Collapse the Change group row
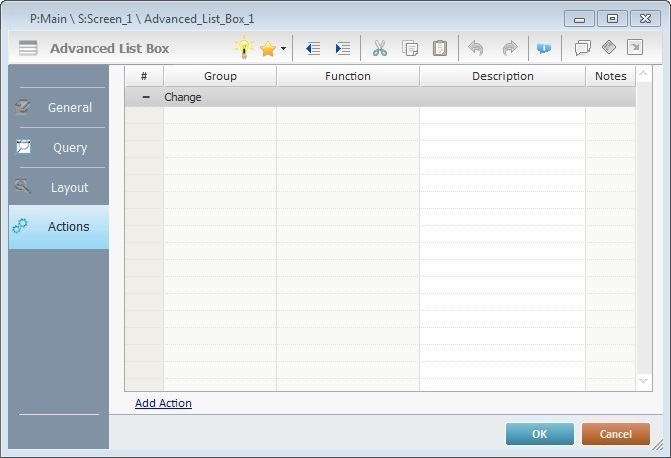 click(146, 97)
